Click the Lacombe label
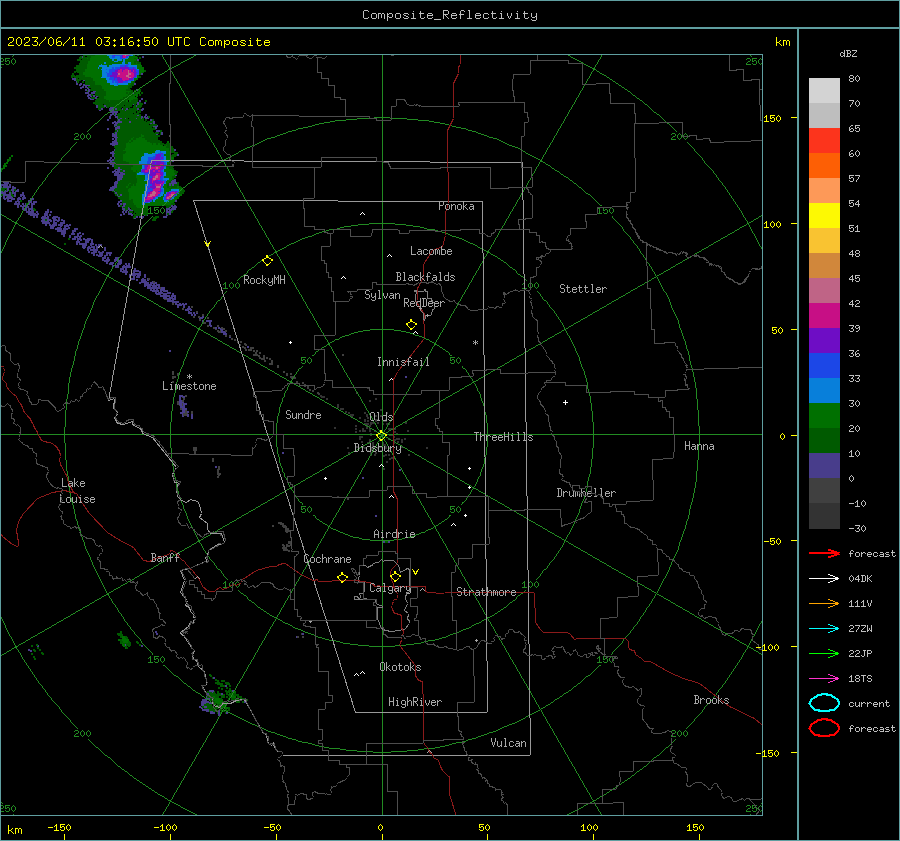Image resolution: width=900 pixels, height=841 pixels. [431, 251]
